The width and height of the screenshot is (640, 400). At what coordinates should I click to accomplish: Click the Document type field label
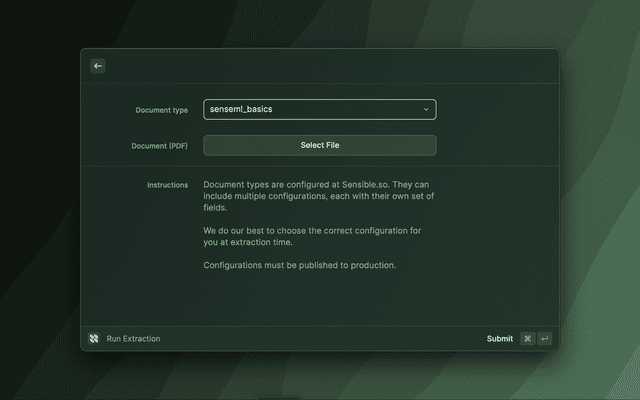161,110
